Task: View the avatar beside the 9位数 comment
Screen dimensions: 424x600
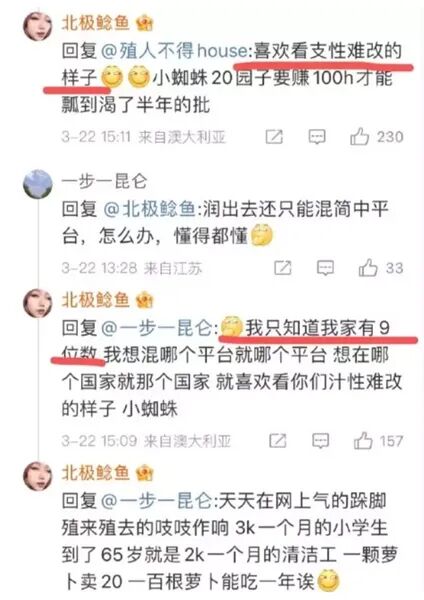Action: (38, 303)
